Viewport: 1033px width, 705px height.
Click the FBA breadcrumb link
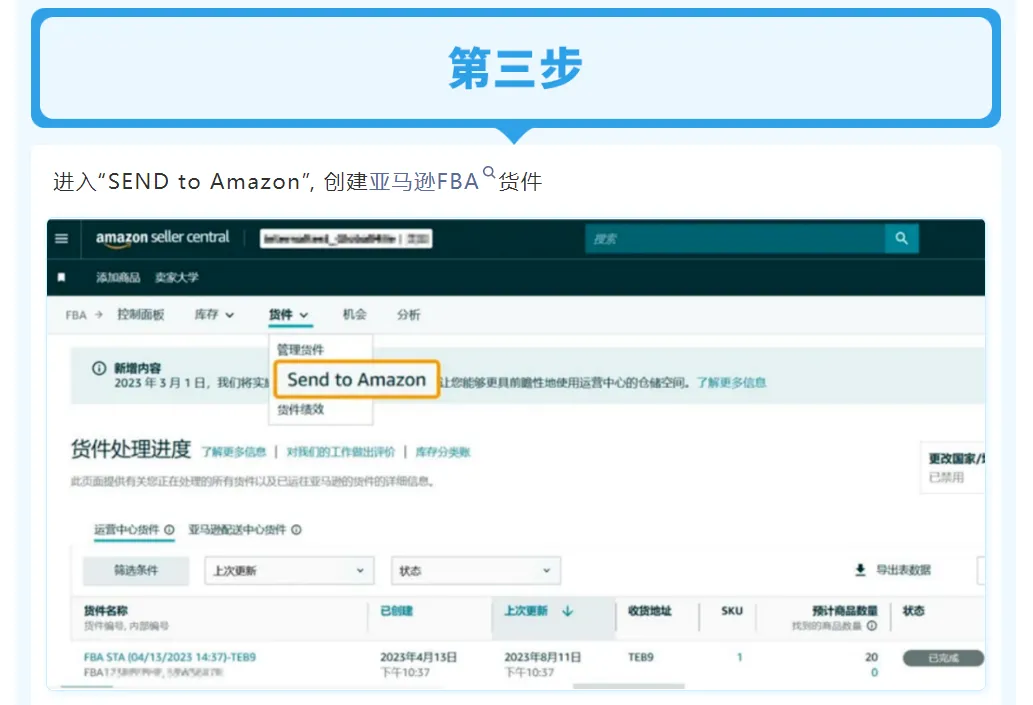tap(76, 315)
